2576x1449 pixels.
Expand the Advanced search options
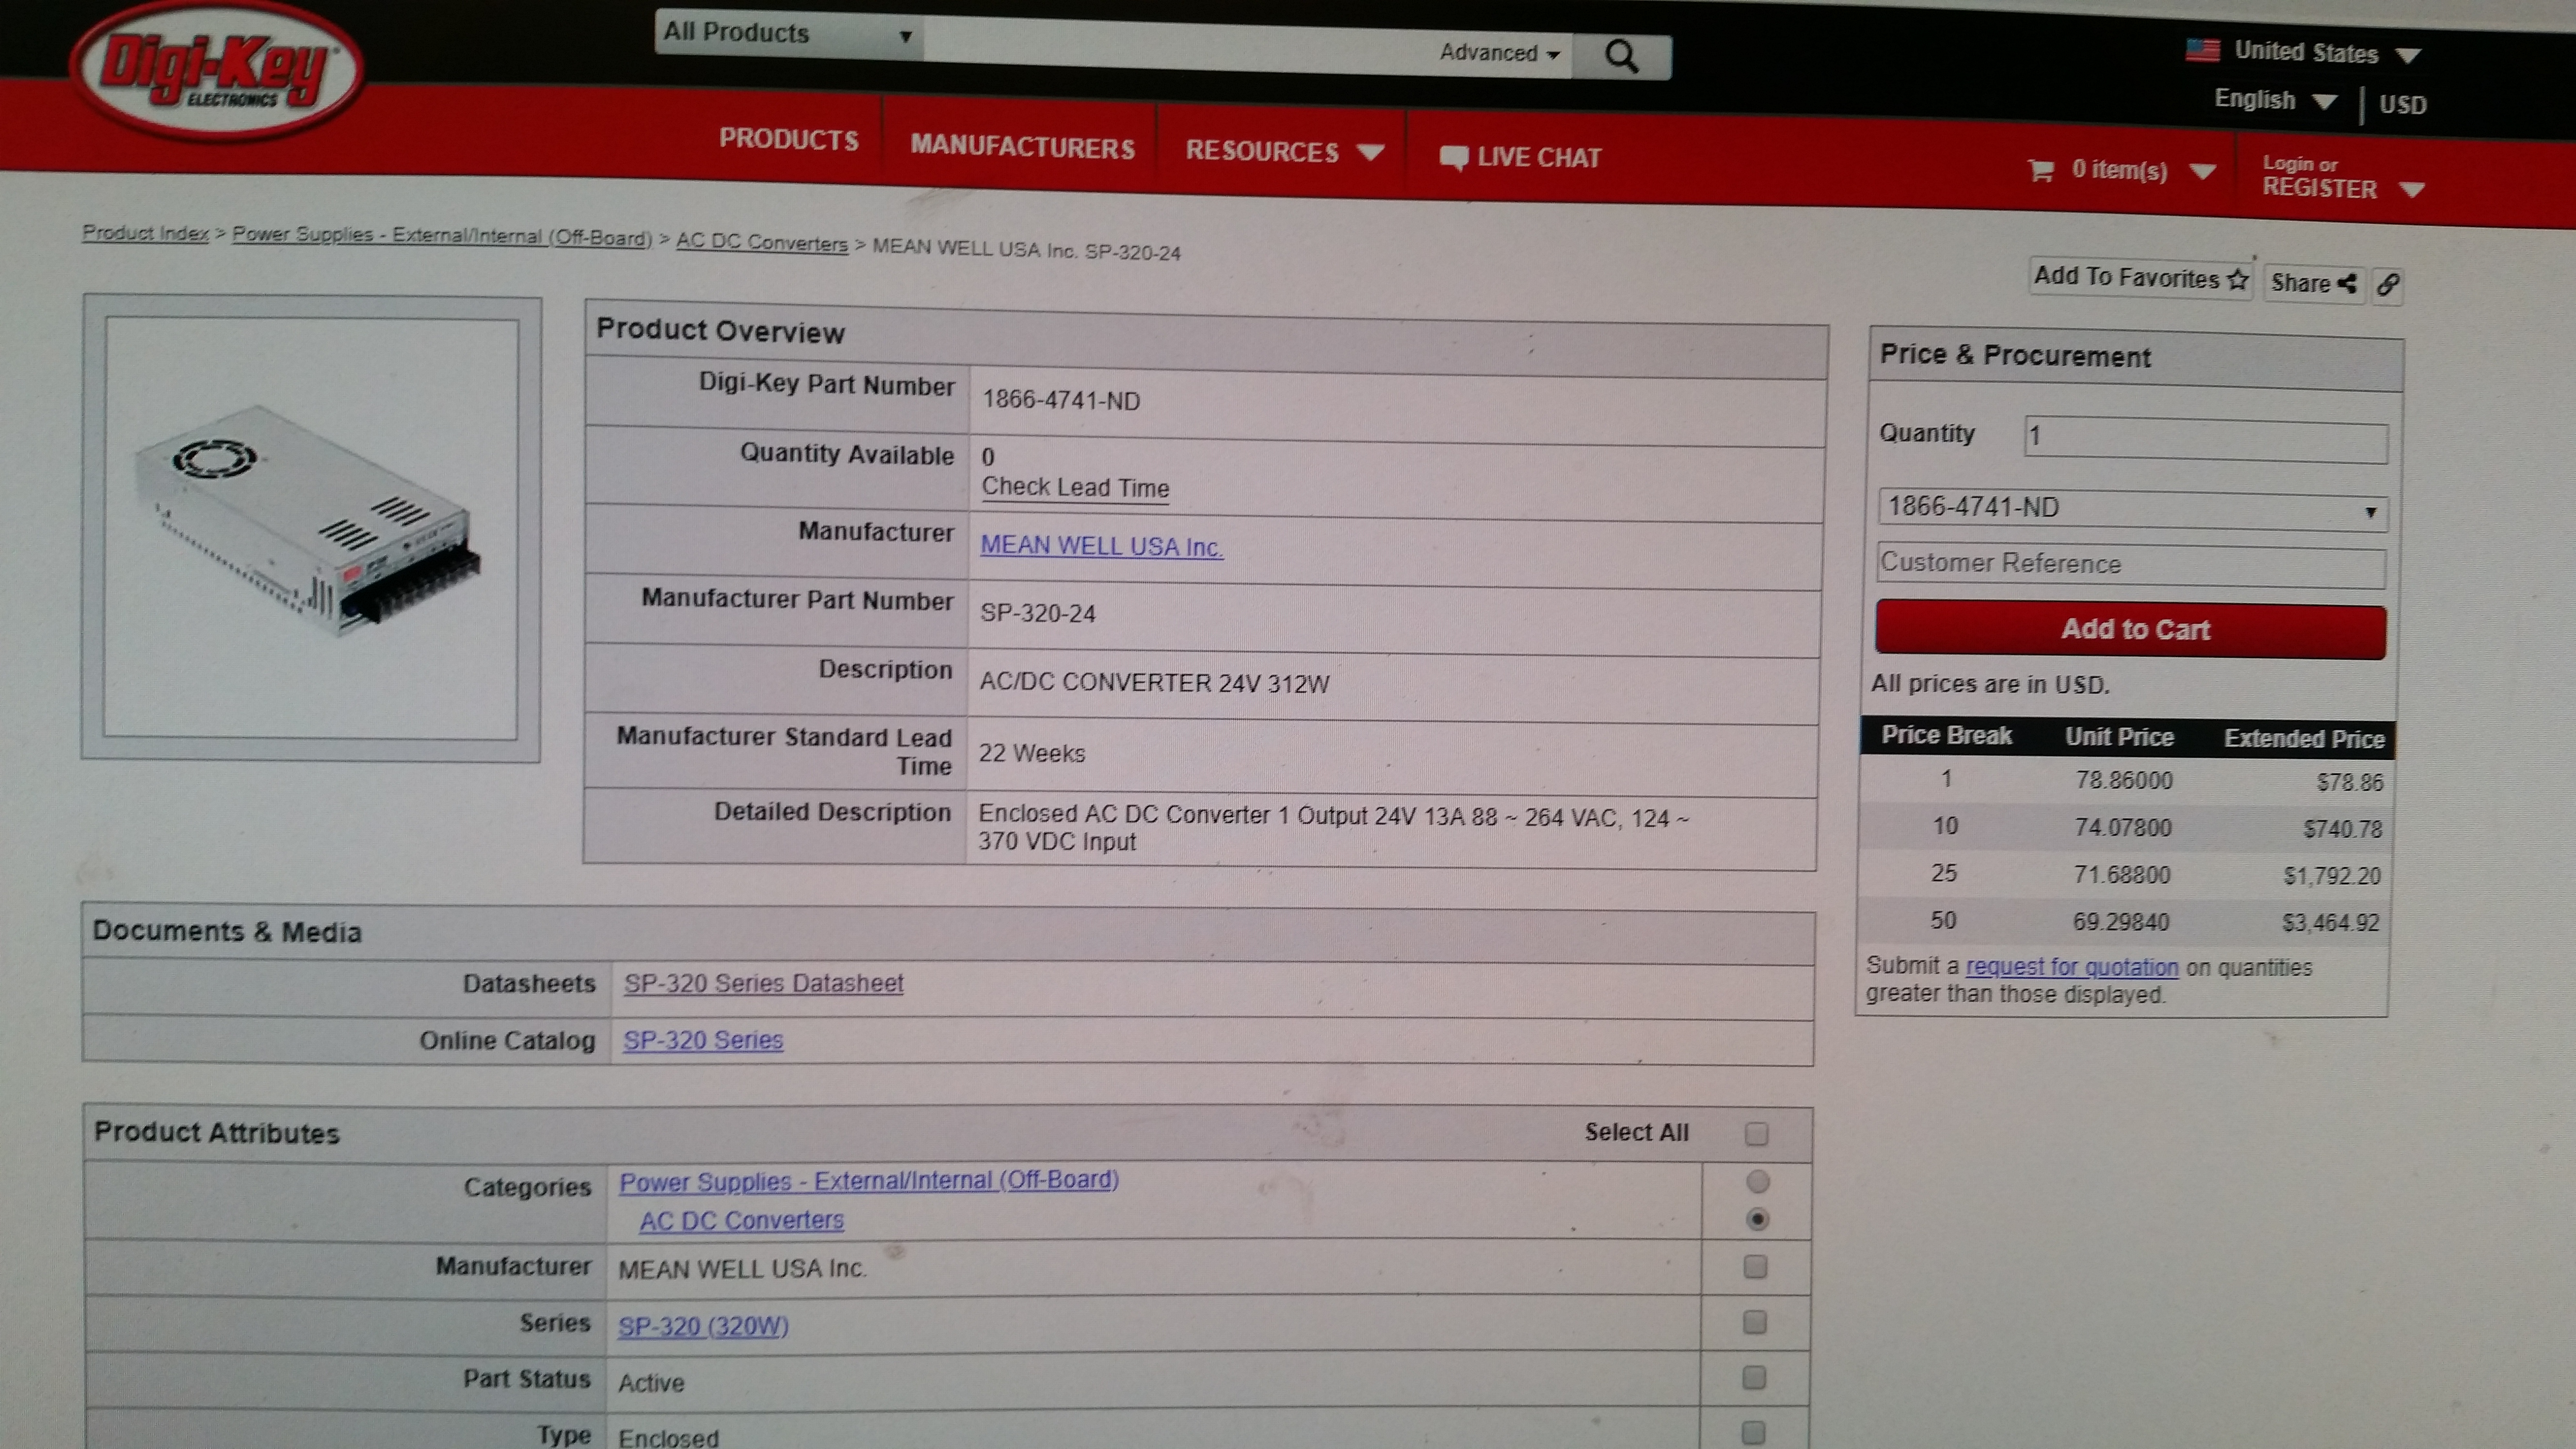(x=1499, y=53)
